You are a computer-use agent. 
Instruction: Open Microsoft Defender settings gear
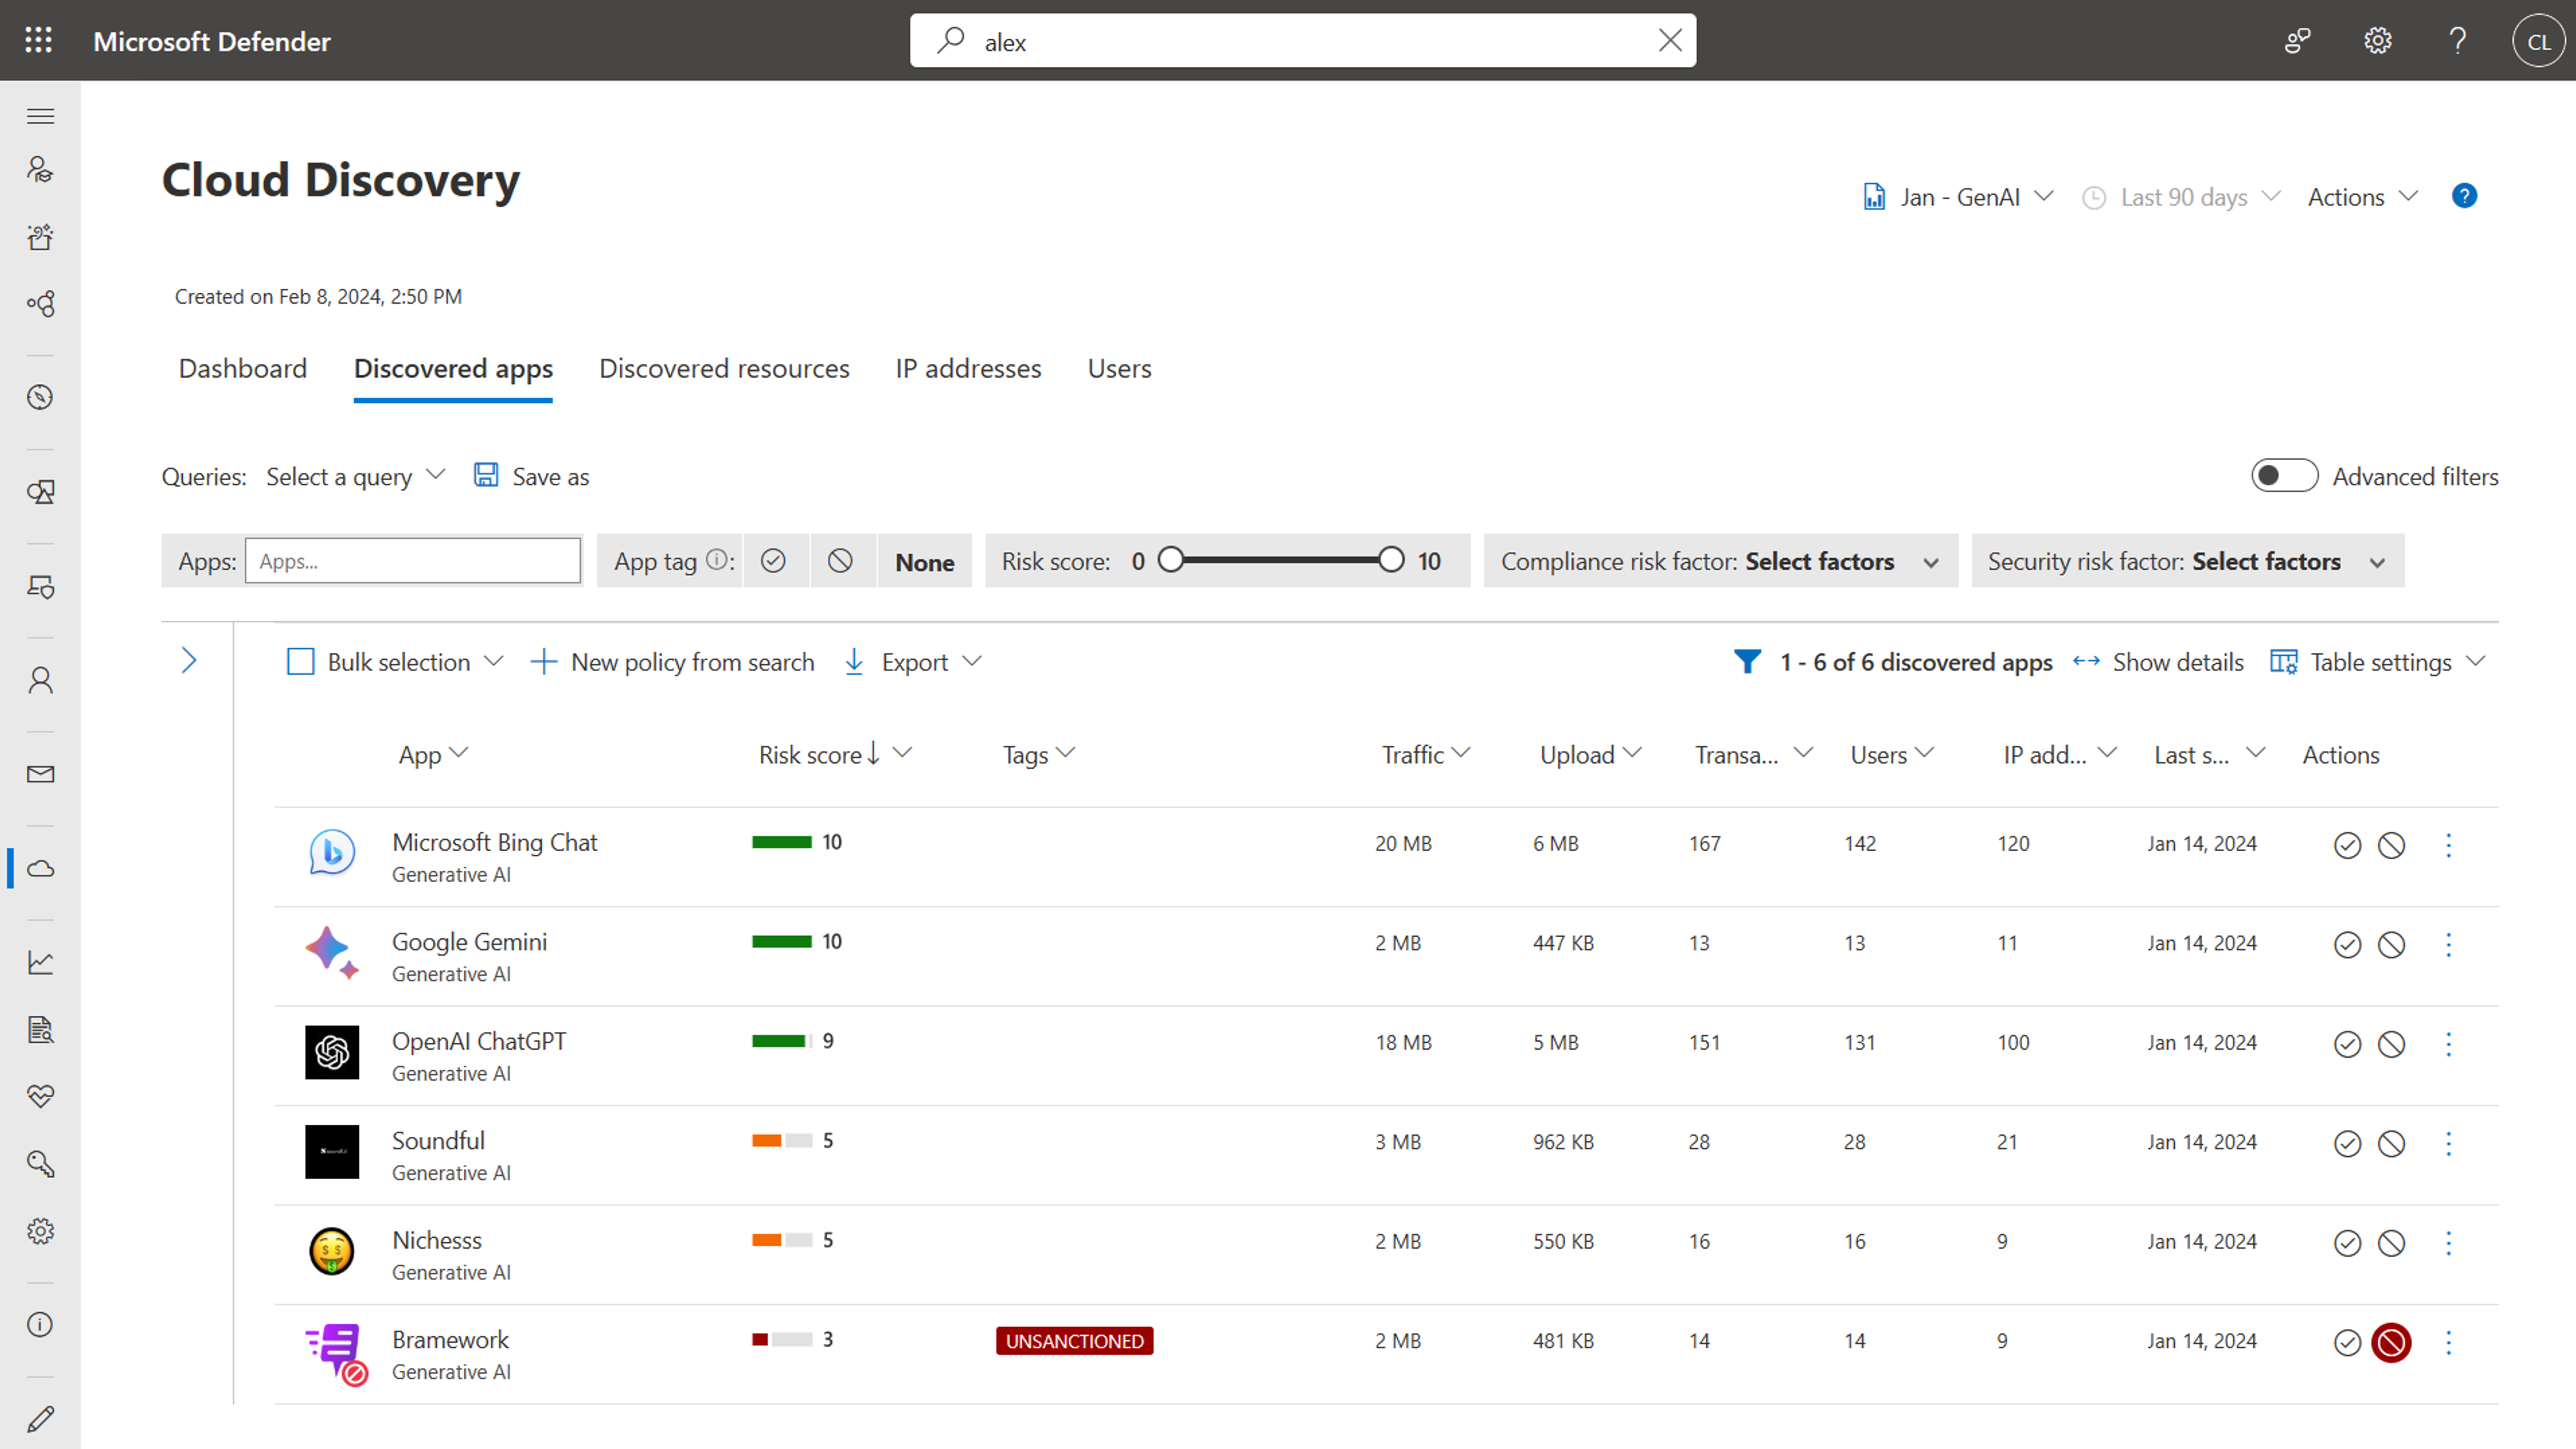(x=2377, y=41)
